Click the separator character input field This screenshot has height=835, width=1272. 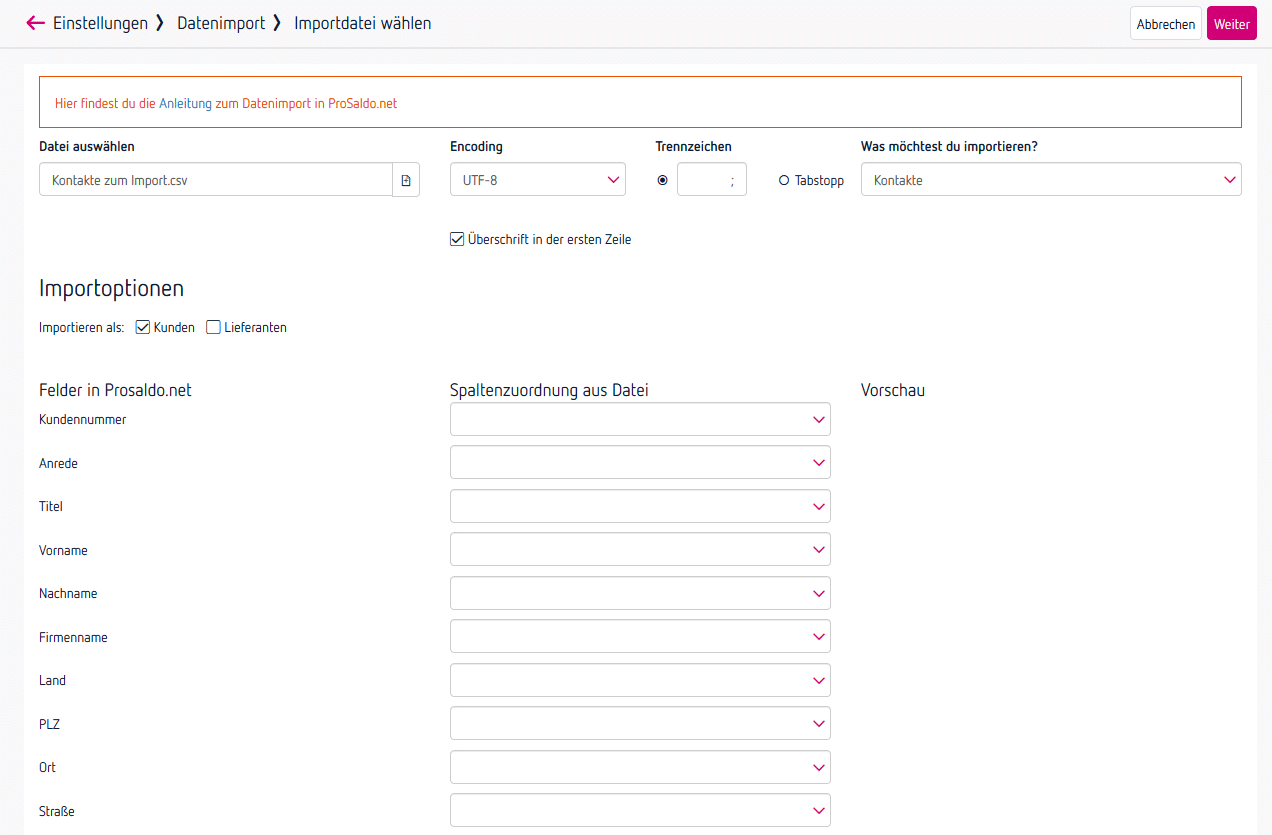712,180
